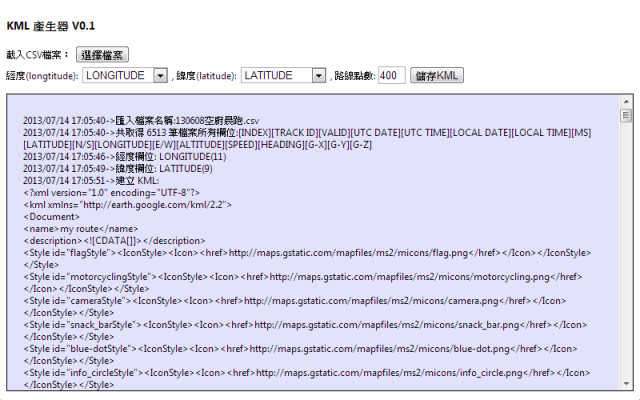Click log line with 130608空府晨跑.csv filename
The image size is (640, 400).
pyautogui.click(x=141, y=121)
